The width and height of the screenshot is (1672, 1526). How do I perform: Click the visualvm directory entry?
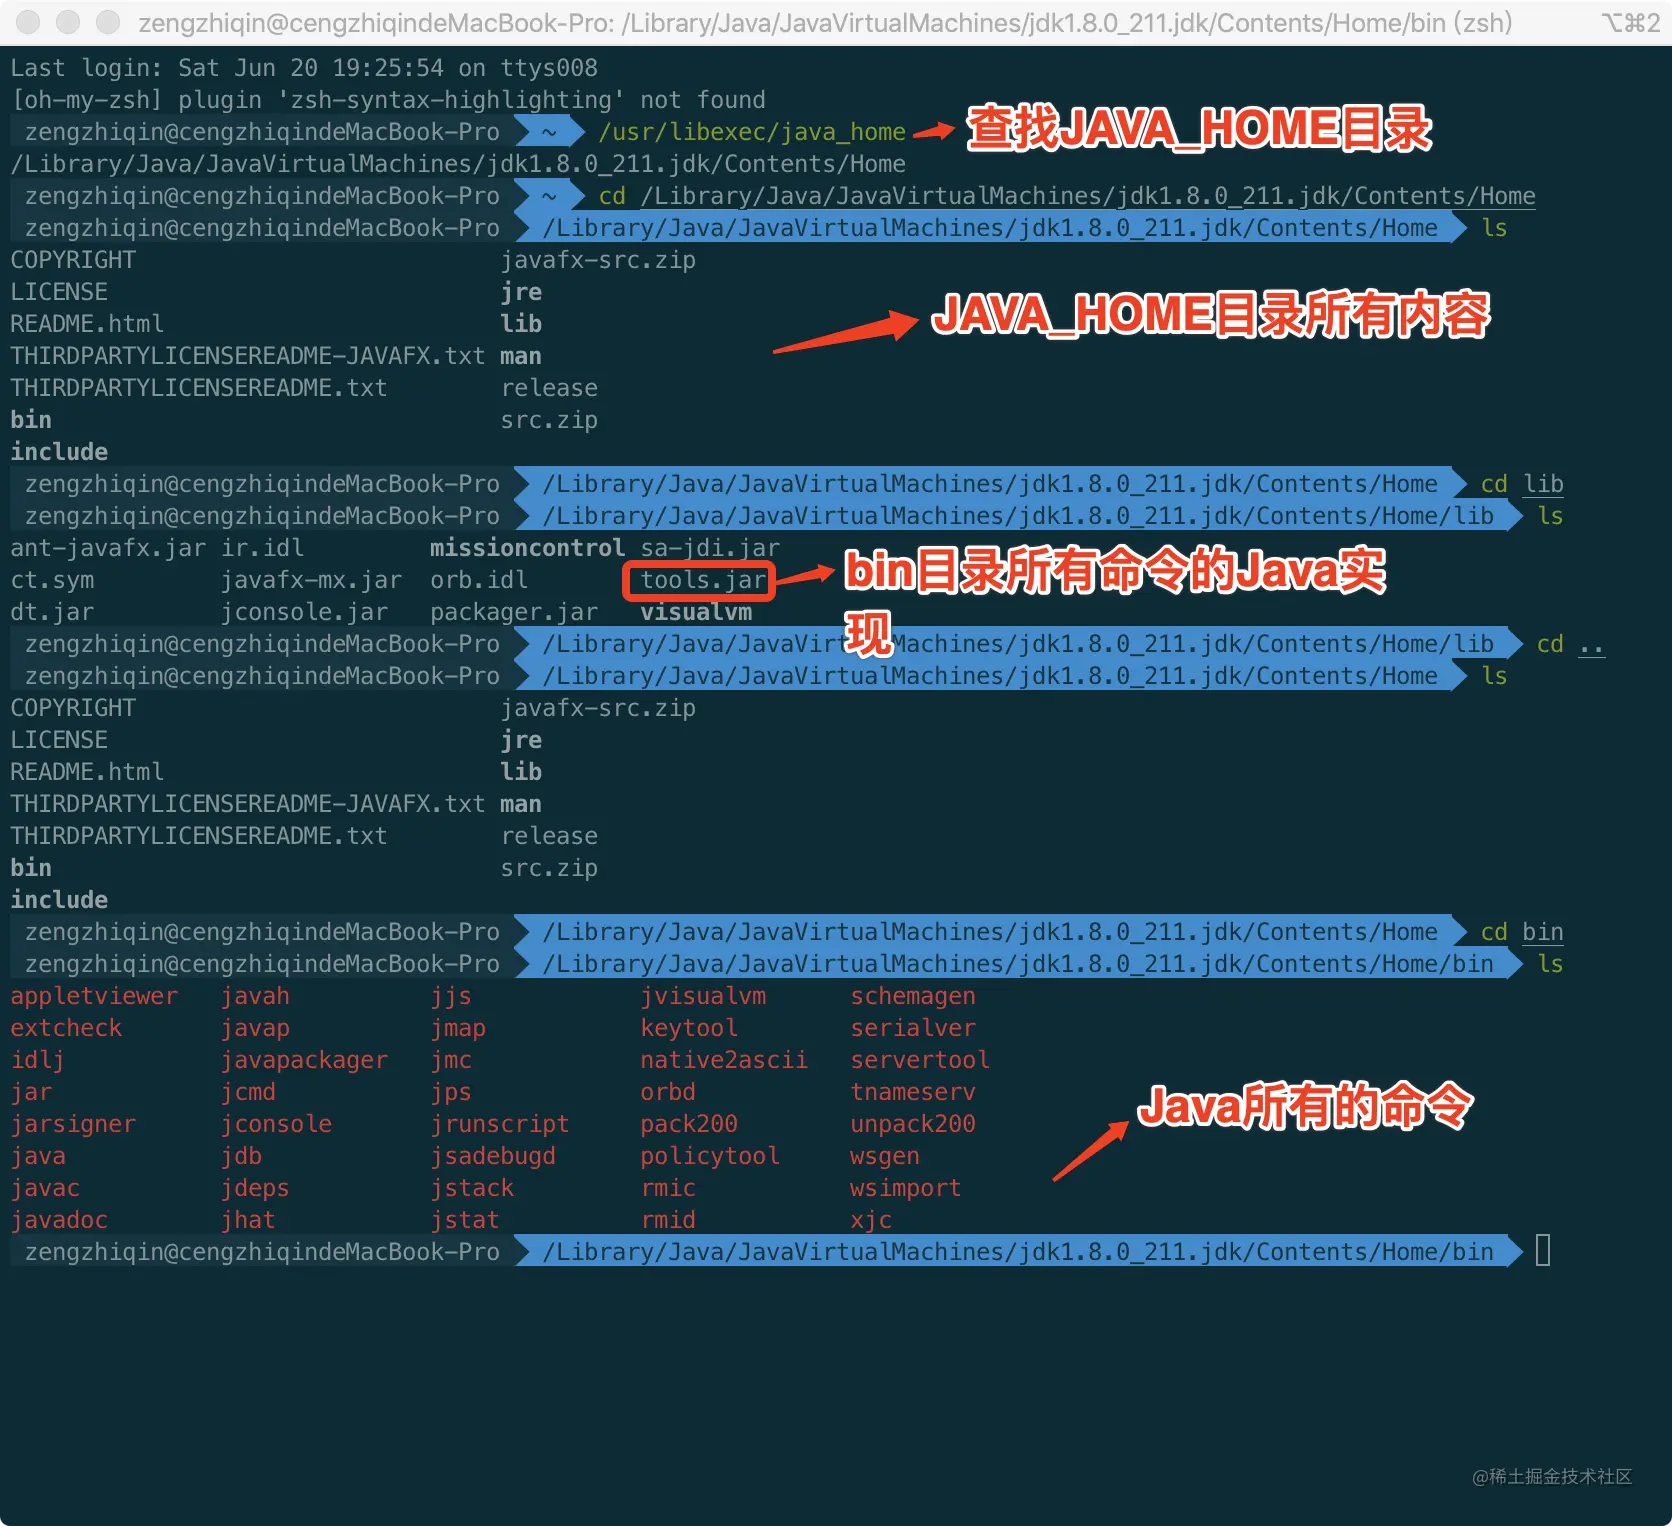[696, 612]
